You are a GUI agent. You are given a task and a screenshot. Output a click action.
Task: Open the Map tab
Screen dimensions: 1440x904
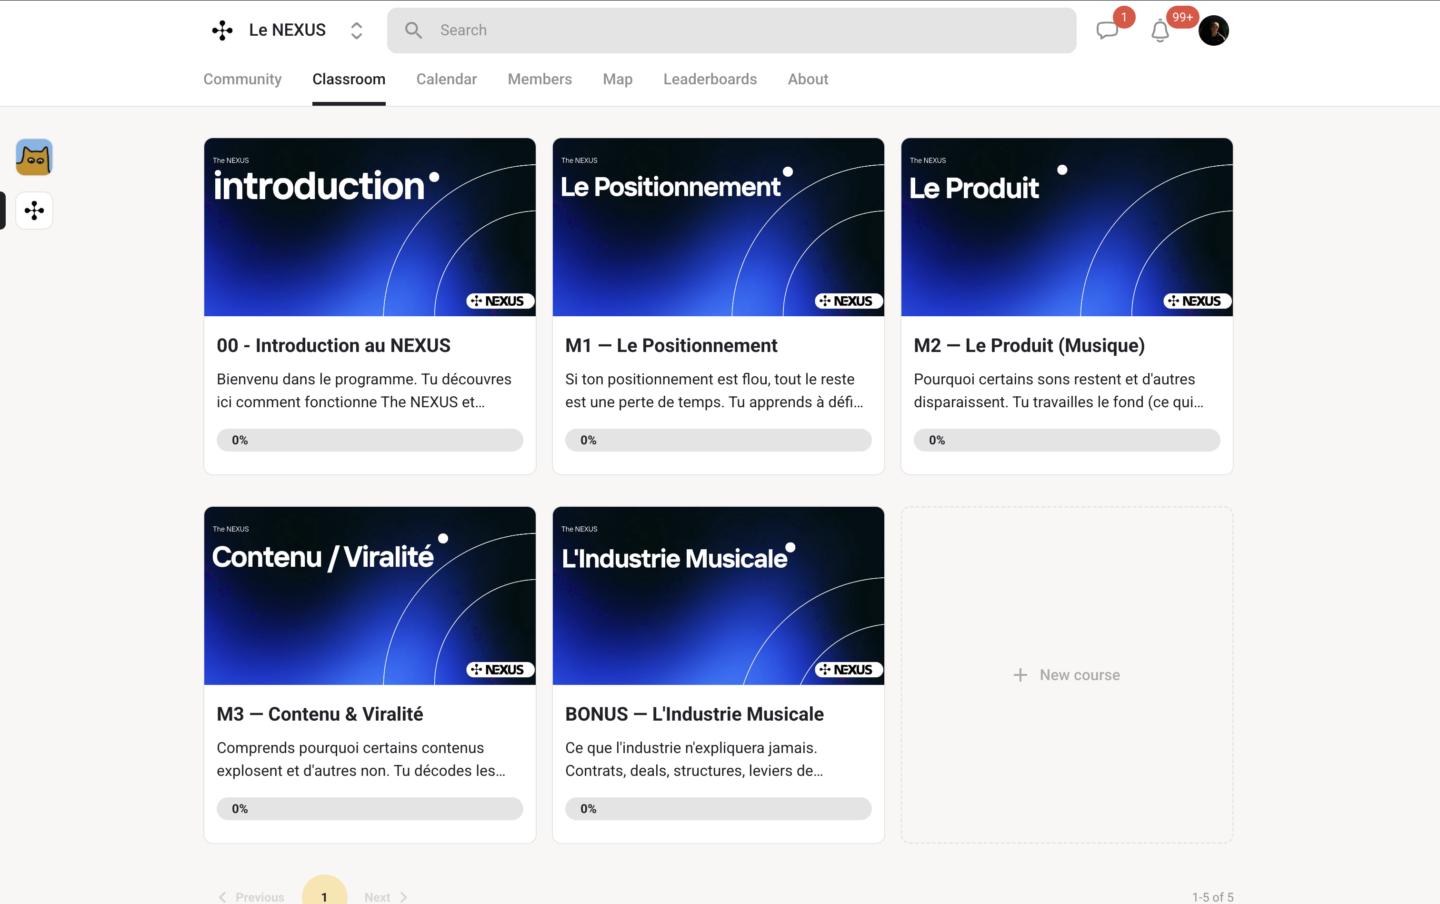click(617, 79)
